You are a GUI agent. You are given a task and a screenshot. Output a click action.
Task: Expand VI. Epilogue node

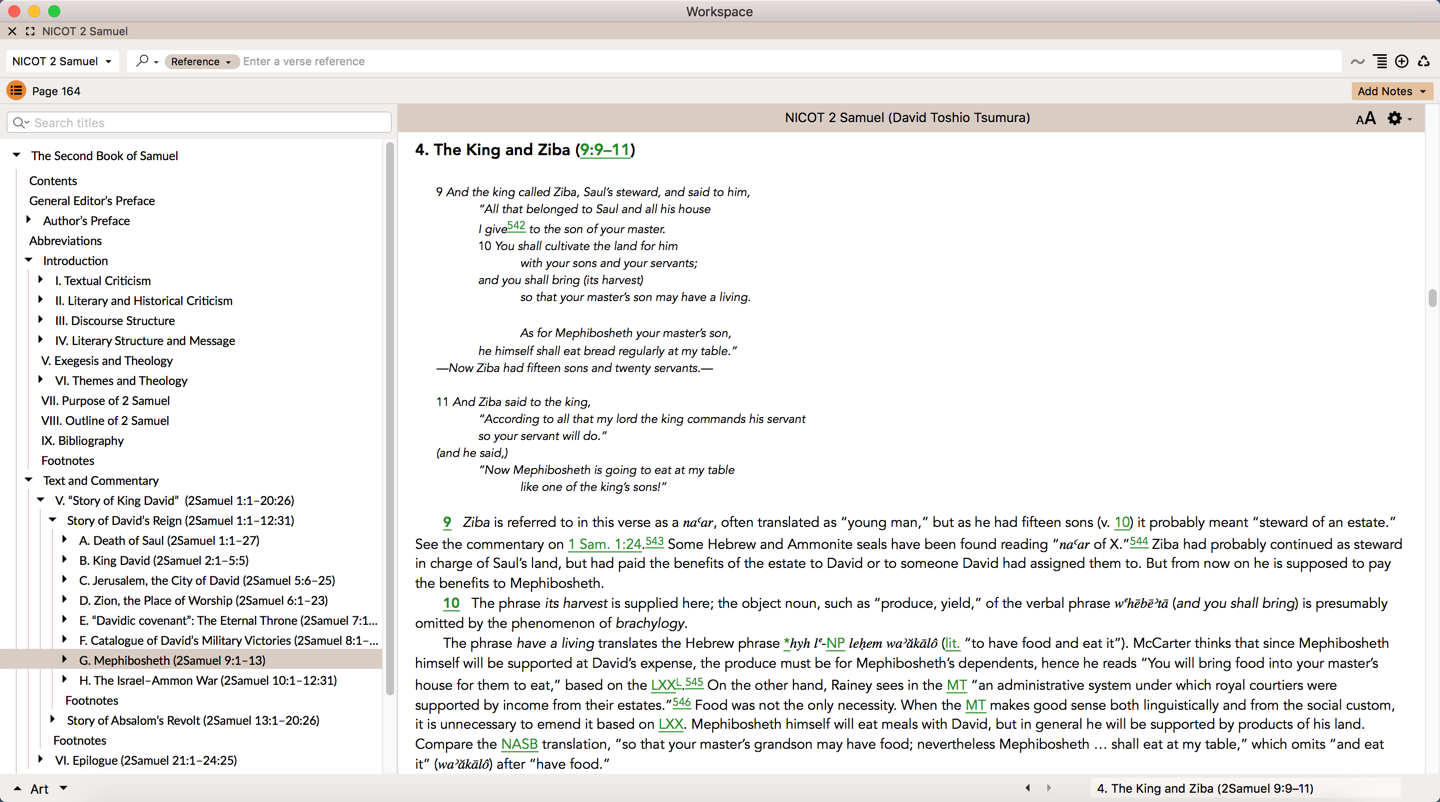click(41, 760)
